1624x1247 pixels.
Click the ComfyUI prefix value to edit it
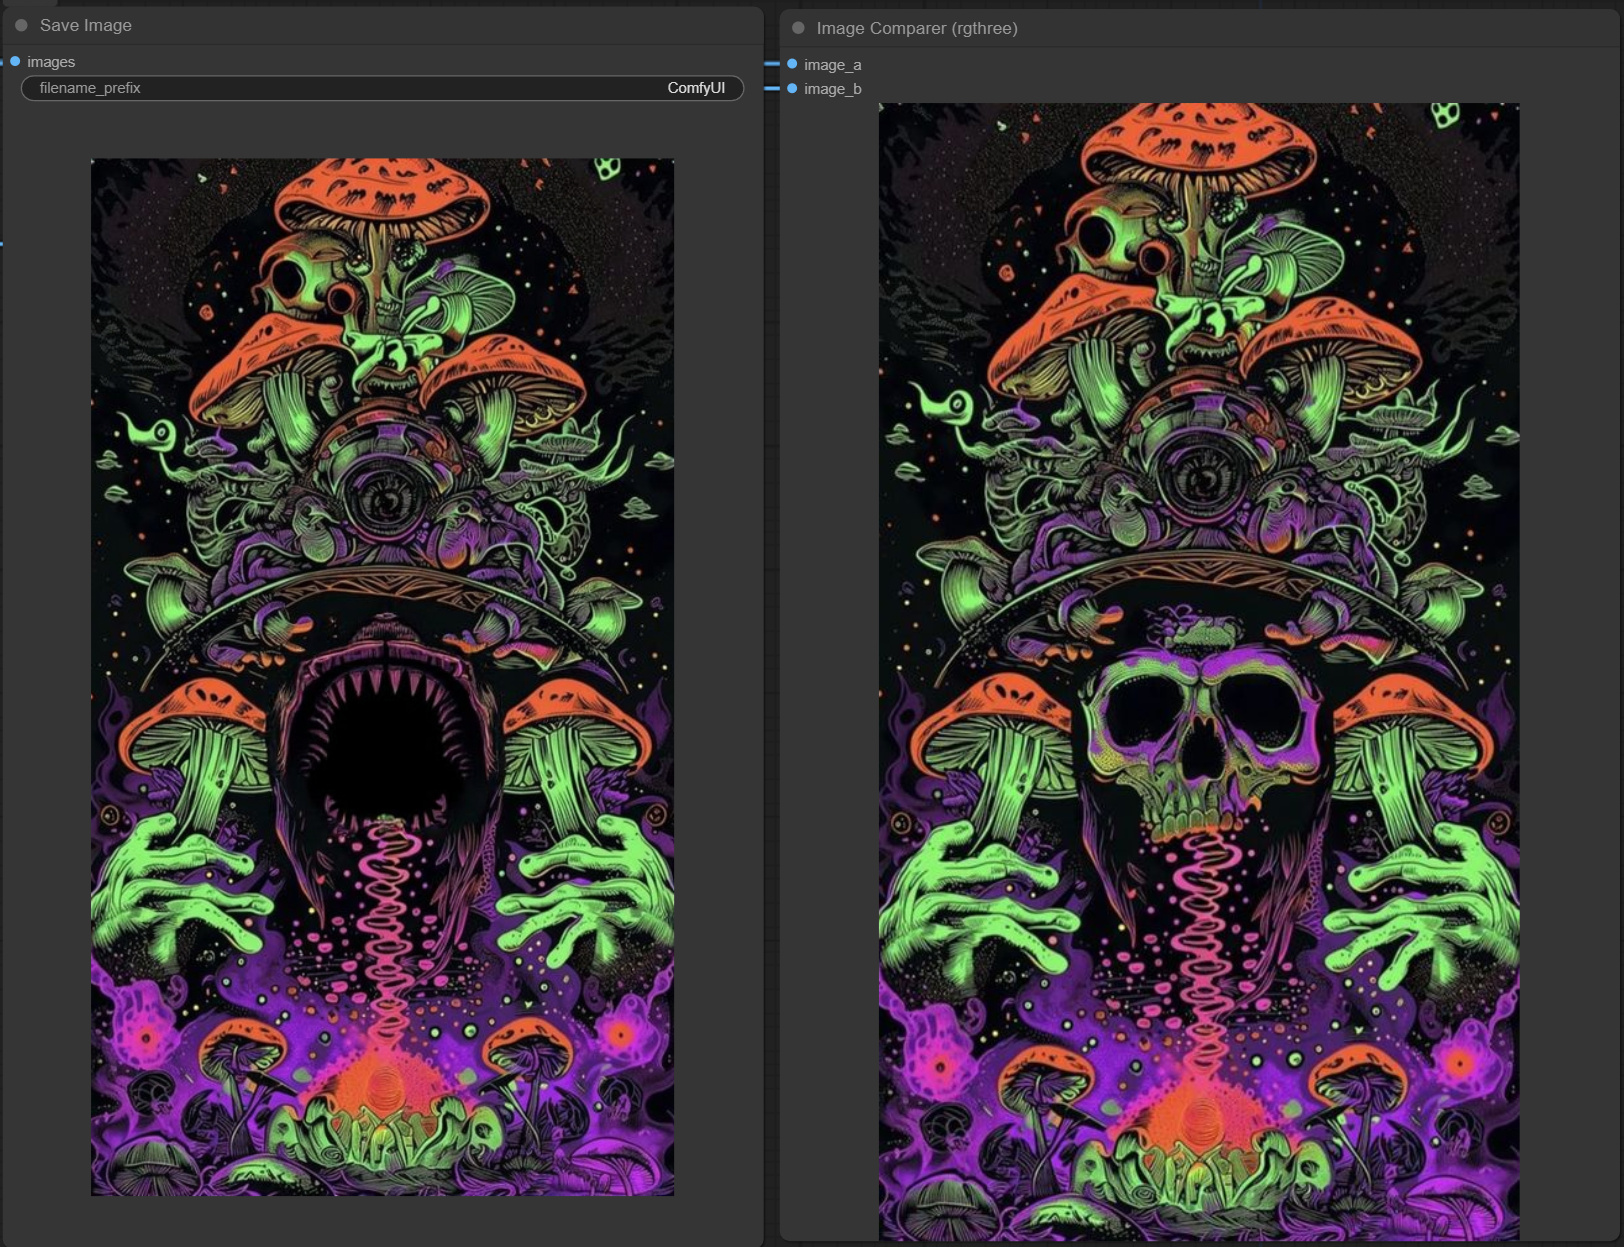(x=697, y=88)
